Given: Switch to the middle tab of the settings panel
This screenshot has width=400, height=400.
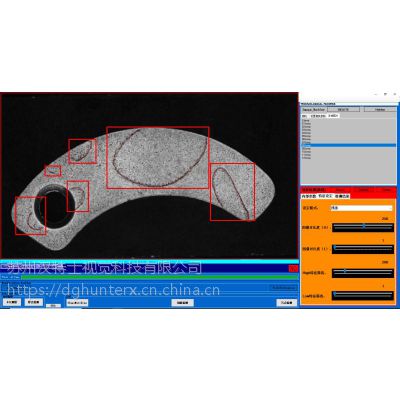Looking at the screenshot, I should [325, 196].
